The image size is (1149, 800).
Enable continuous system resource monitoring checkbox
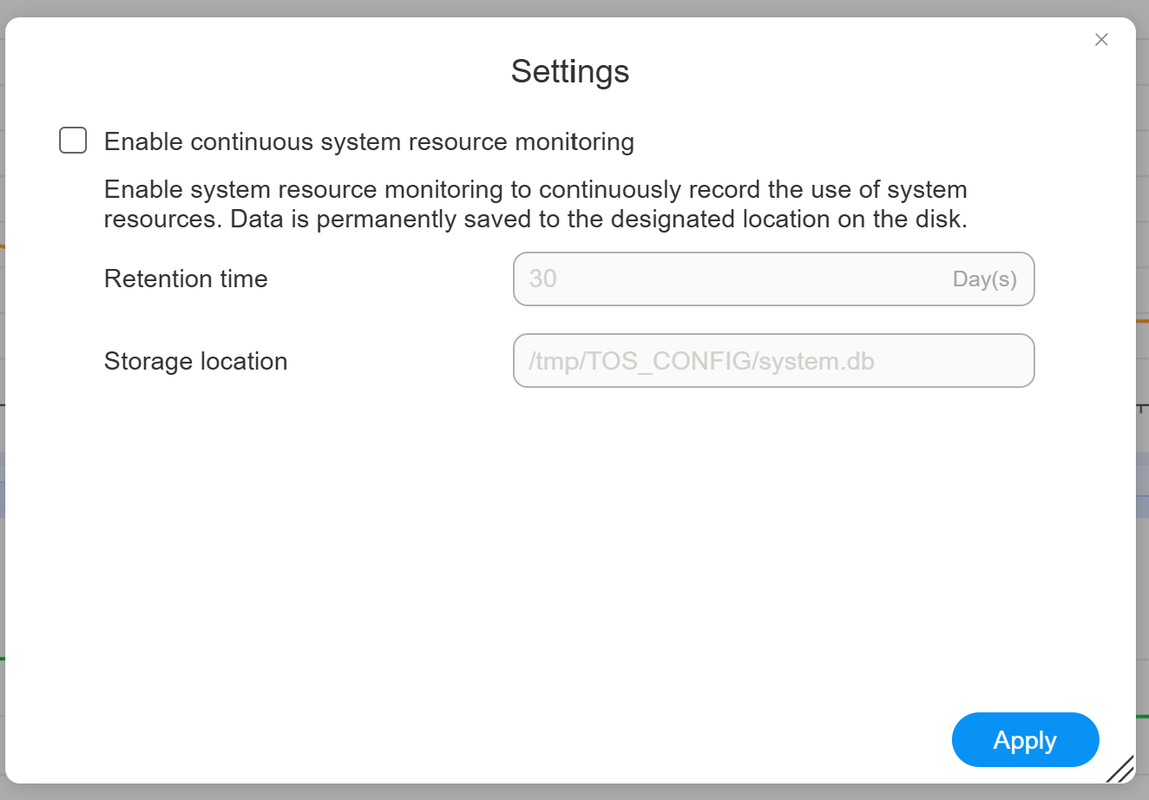point(73,140)
